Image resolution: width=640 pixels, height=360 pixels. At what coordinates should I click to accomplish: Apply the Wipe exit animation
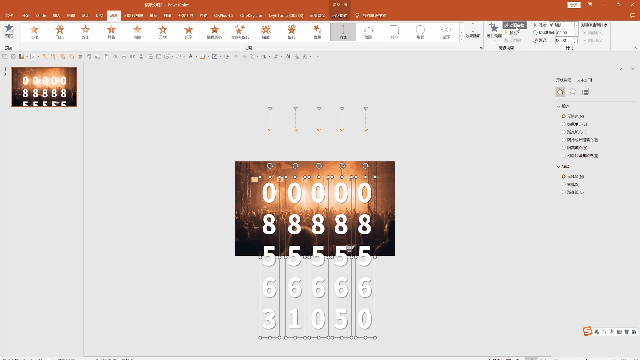137,32
